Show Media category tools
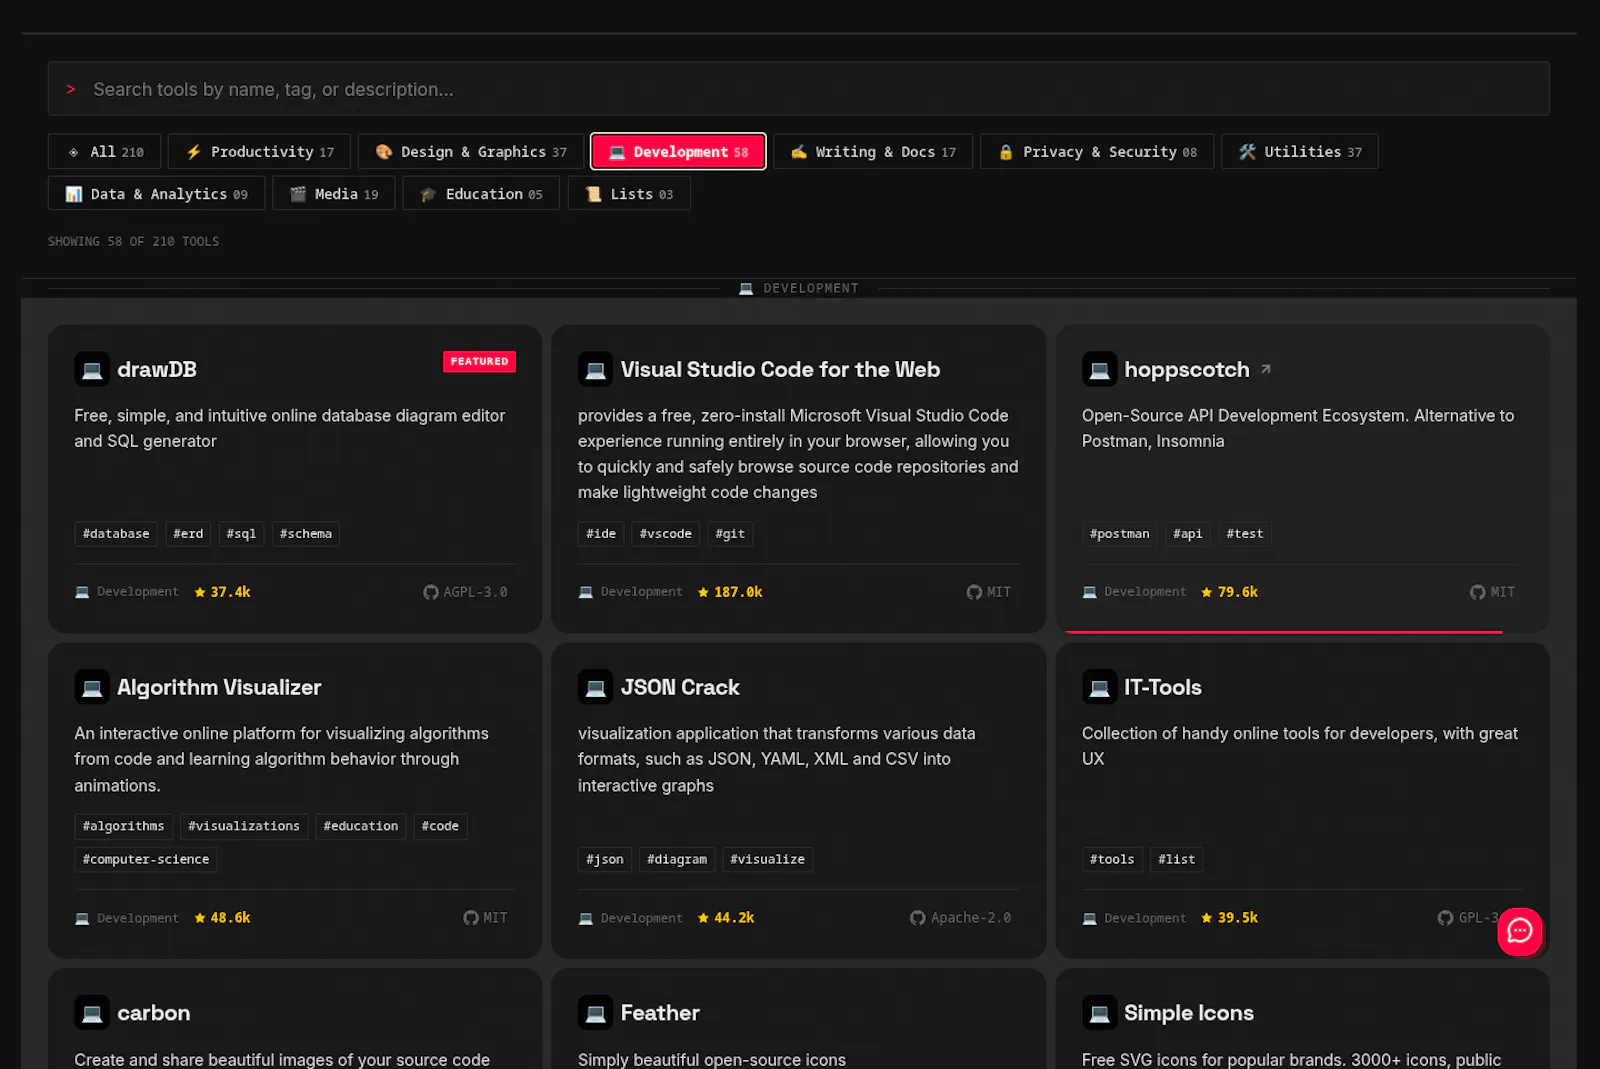 point(334,194)
